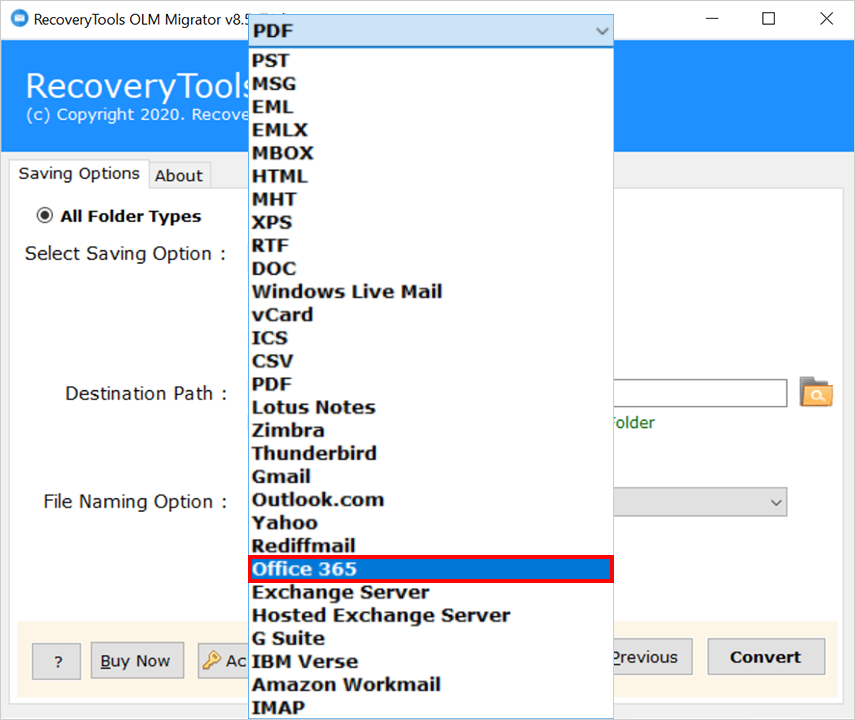The width and height of the screenshot is (855, 720).
Task: Pick HTML as the saving option
Action: coord(431,176)
